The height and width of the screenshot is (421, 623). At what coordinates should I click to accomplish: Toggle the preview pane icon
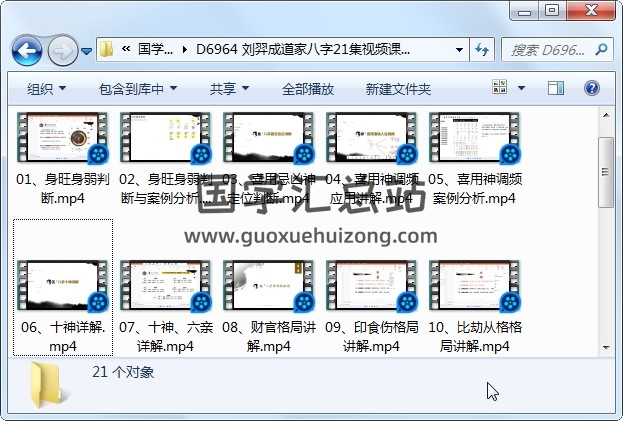tap(555, 88)
